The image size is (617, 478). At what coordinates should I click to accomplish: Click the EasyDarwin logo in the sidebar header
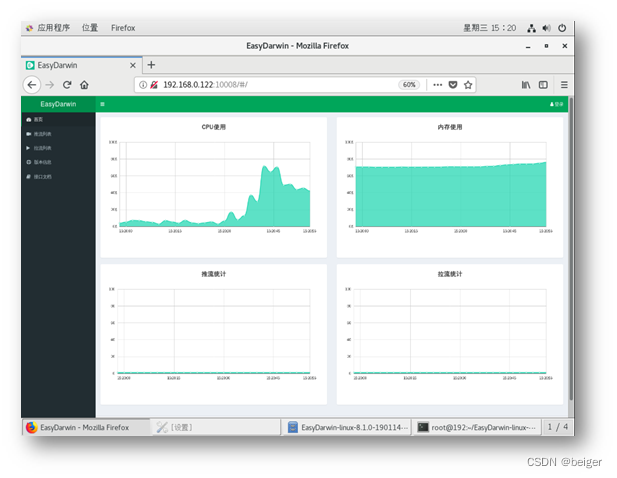58,104
